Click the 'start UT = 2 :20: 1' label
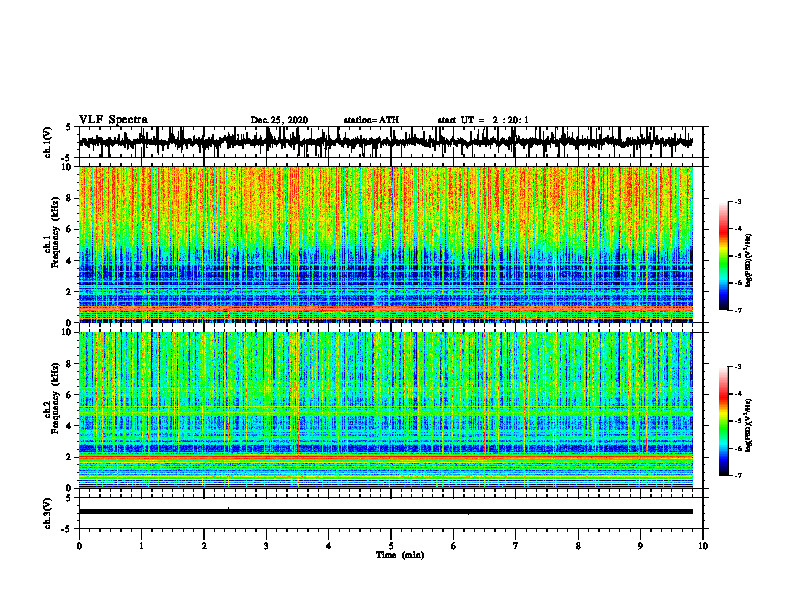792x612 pixels. [483, 120]
